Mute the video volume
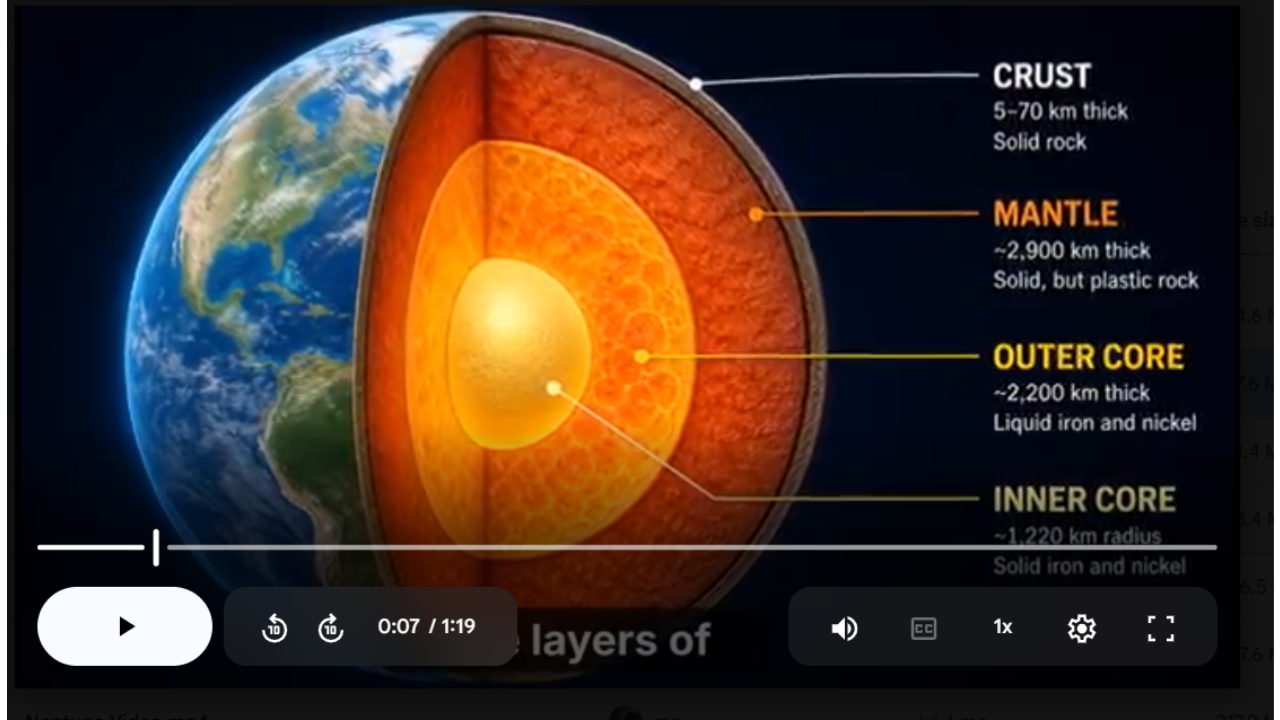 click(x=845, y=628)
